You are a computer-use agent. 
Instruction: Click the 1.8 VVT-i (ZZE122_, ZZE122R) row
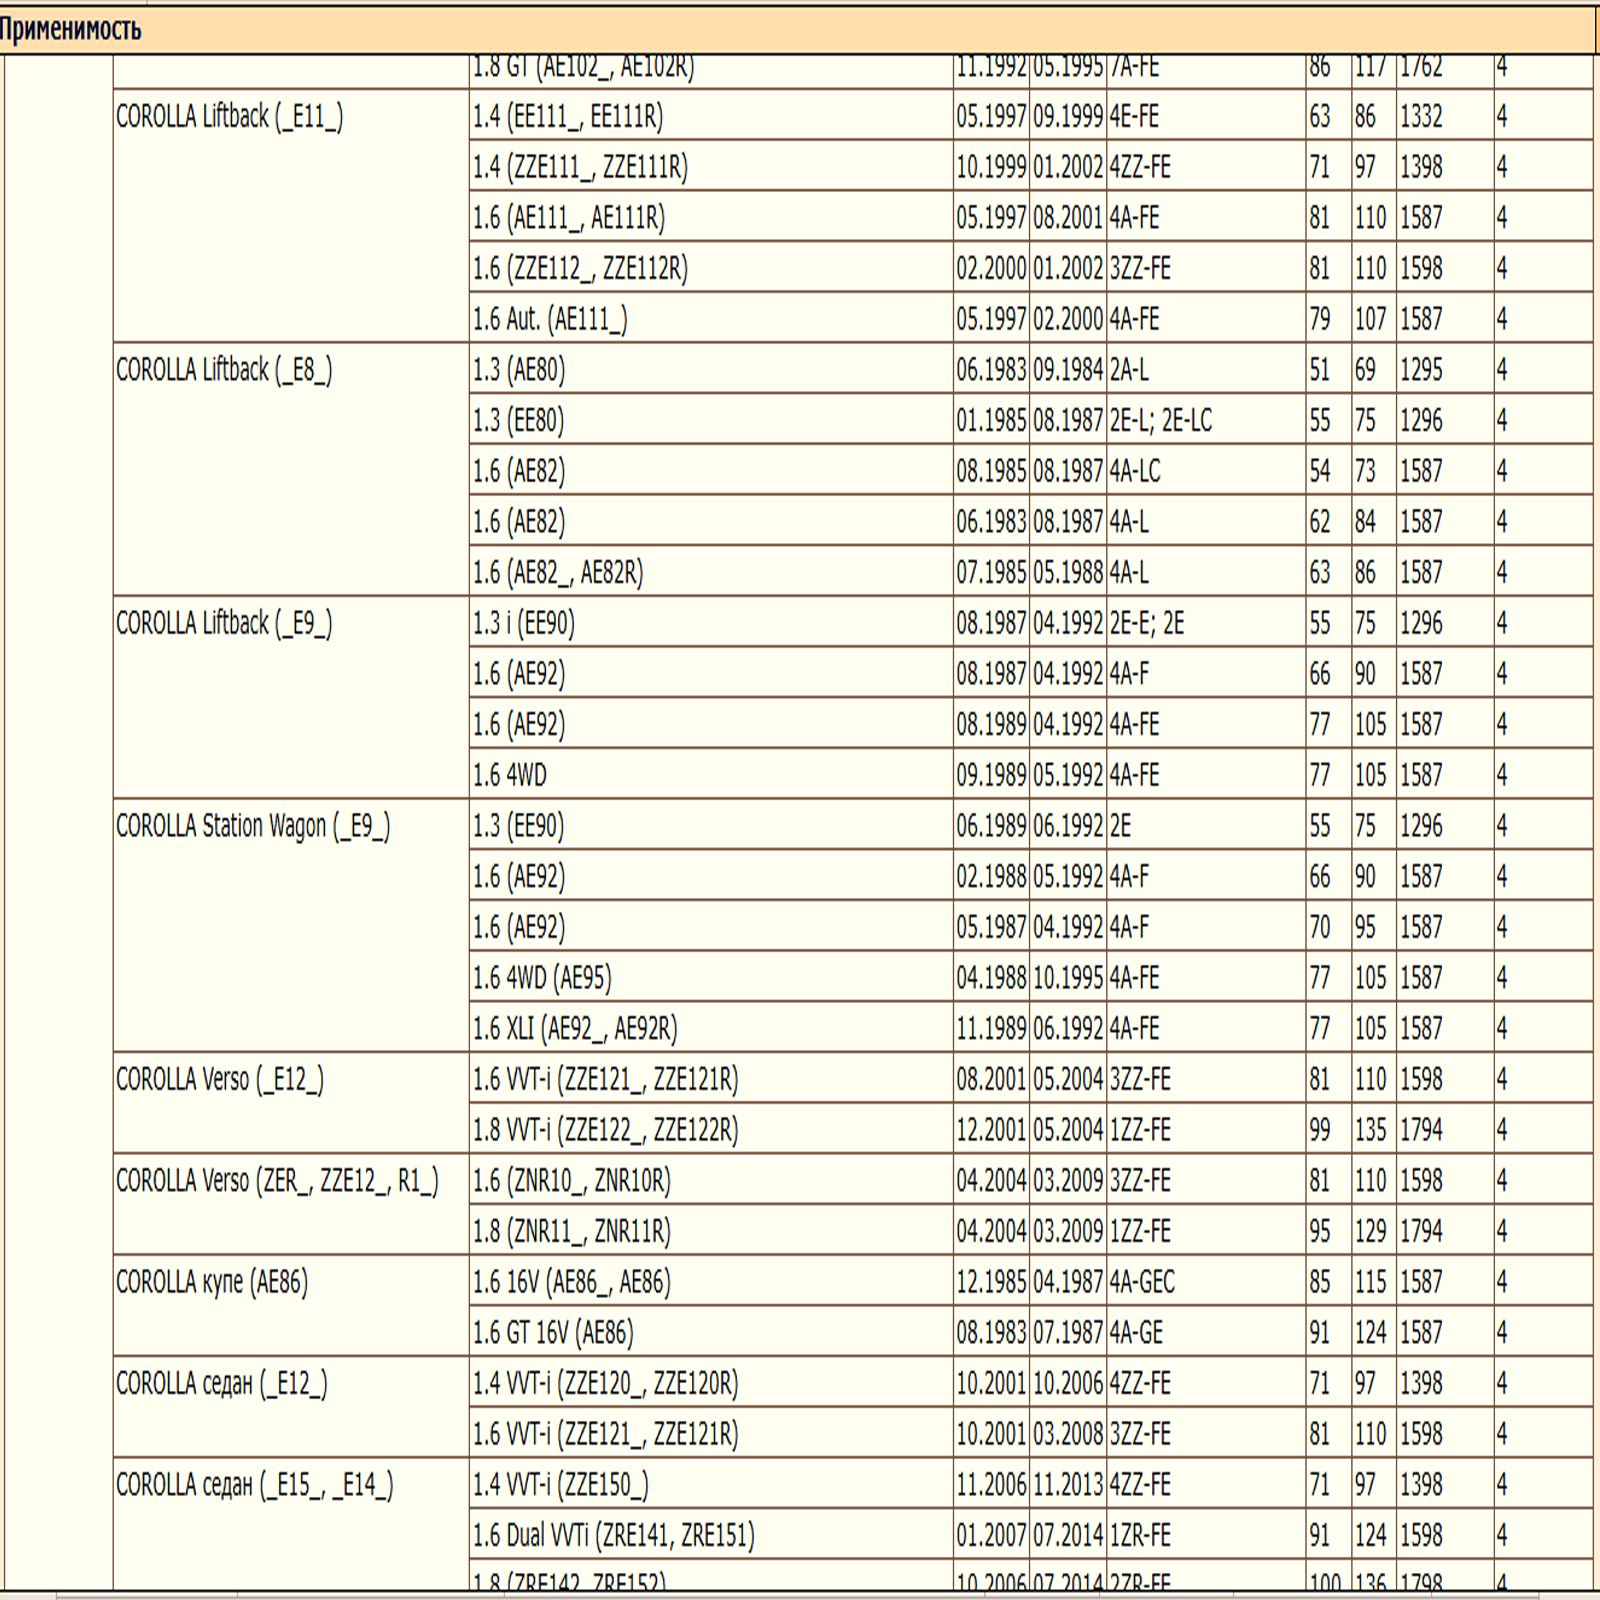606,1130
